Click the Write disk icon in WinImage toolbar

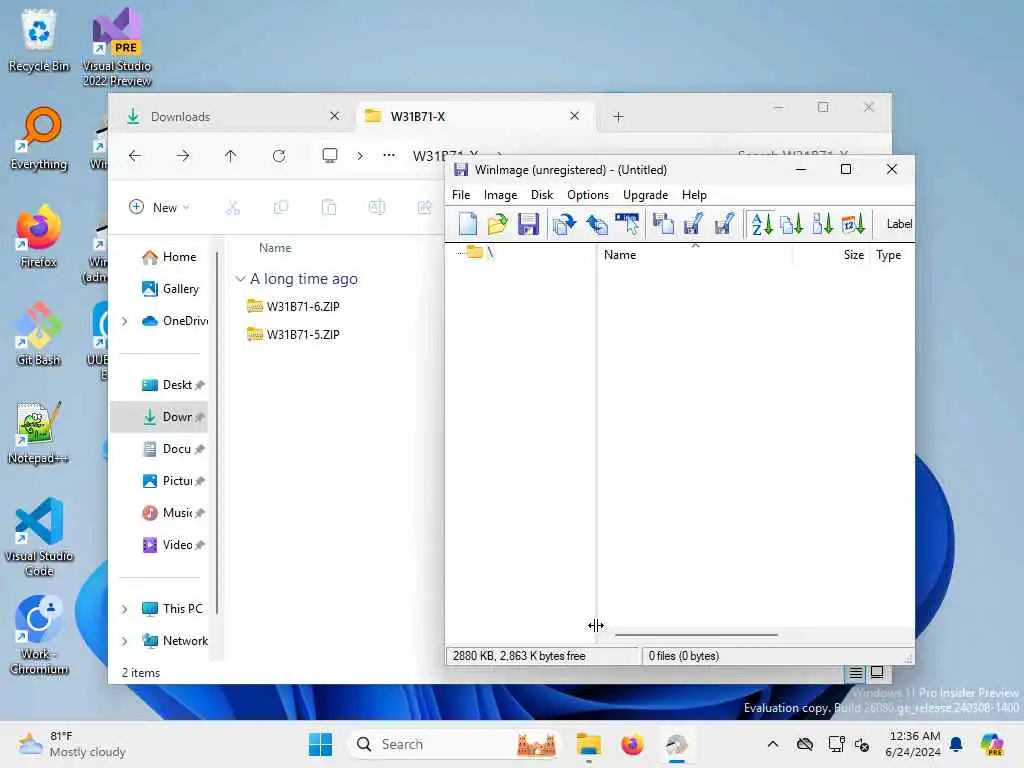[x=694, y=224]
